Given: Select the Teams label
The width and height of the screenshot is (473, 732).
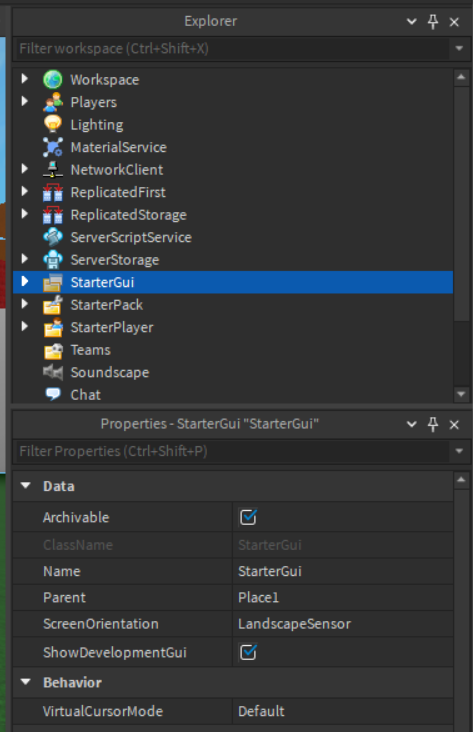Looking at the screenshot, I should click(x=91, y=350).
